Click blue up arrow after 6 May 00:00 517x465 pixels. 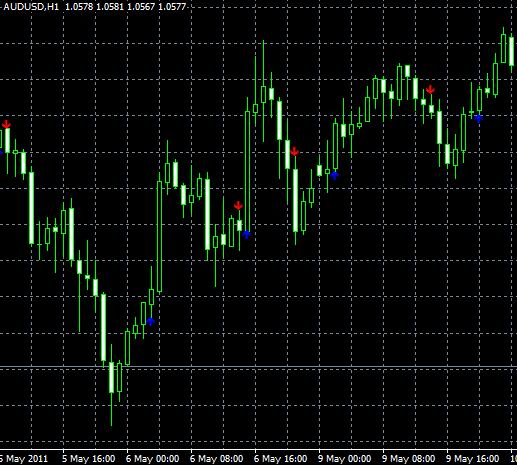(x=151, y=321)
